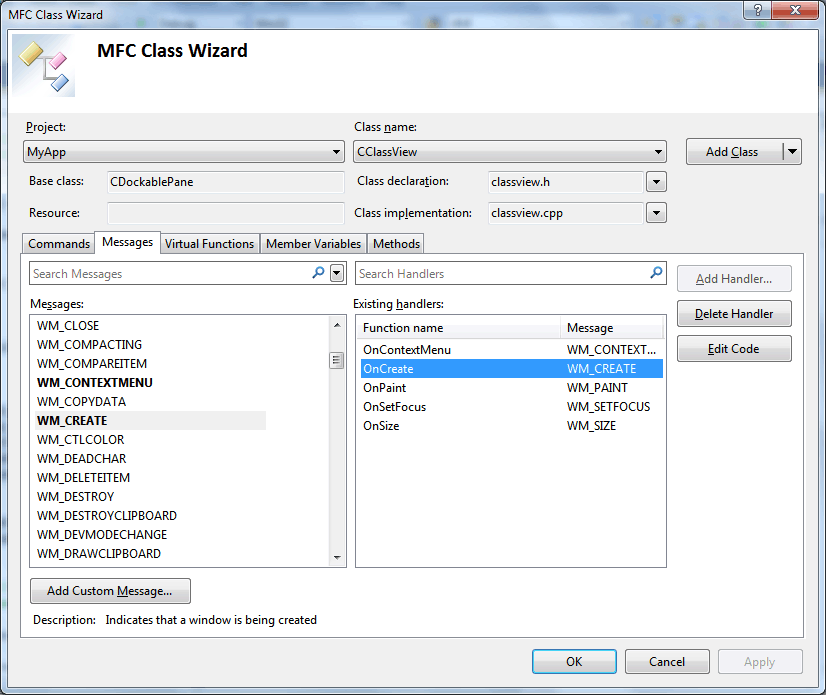Sort by Message column header
Viewport: 826px width, 695px height.
612,328
